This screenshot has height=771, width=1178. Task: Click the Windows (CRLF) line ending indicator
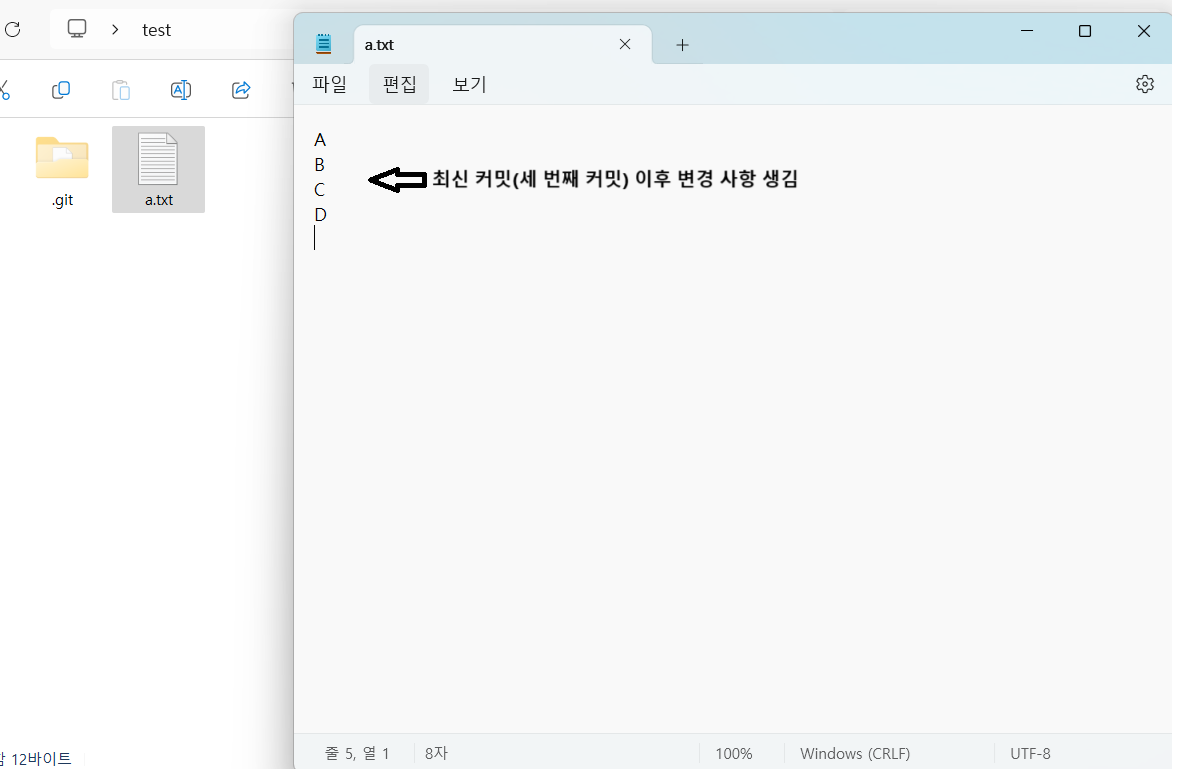(855, 754)
